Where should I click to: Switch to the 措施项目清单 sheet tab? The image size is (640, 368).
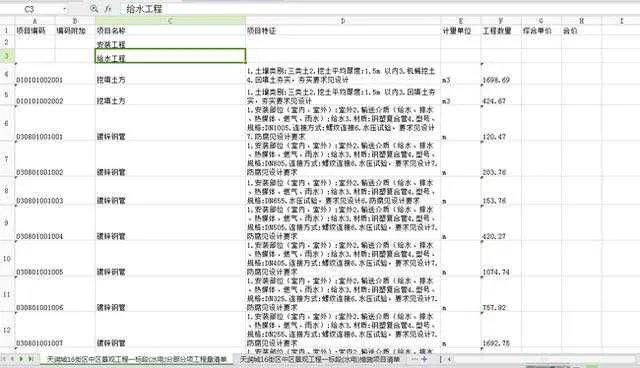[x=320, y=359]
